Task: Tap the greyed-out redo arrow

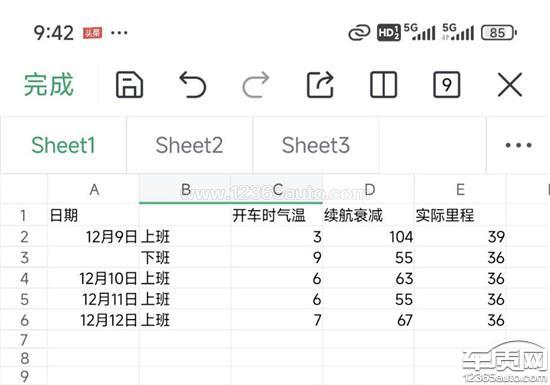Action: 256,85
